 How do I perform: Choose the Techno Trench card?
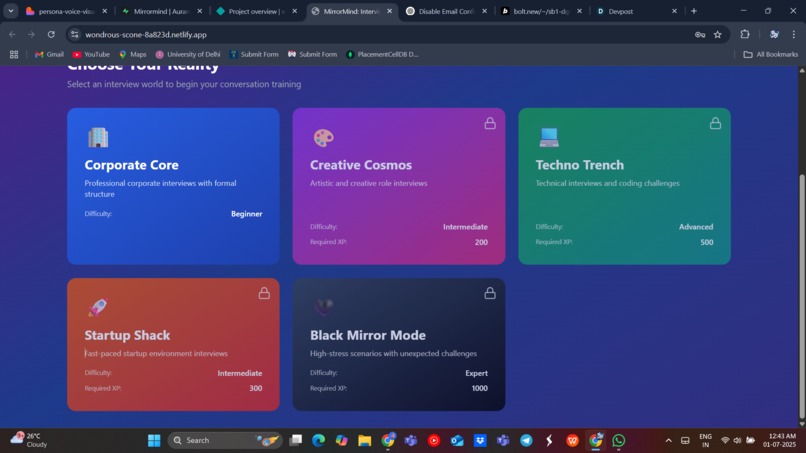click(625, 186)
